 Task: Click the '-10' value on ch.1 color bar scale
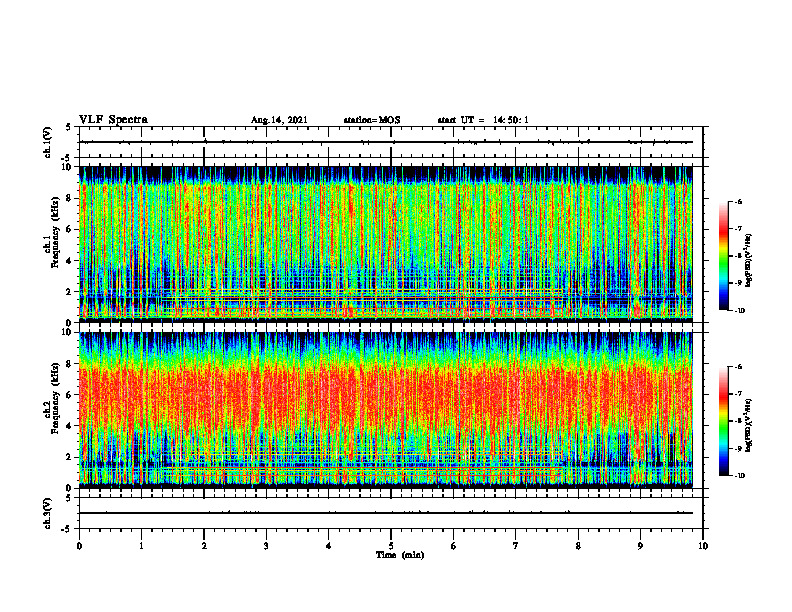pyautogui.click(x=739, y=311)
